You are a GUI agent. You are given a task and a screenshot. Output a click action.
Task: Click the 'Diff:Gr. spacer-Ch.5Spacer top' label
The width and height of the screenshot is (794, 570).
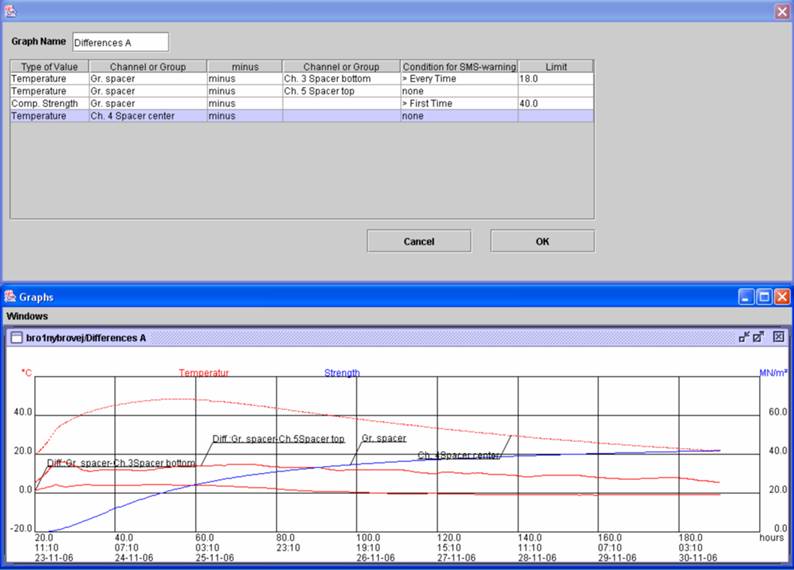click(x=279, y=439)
